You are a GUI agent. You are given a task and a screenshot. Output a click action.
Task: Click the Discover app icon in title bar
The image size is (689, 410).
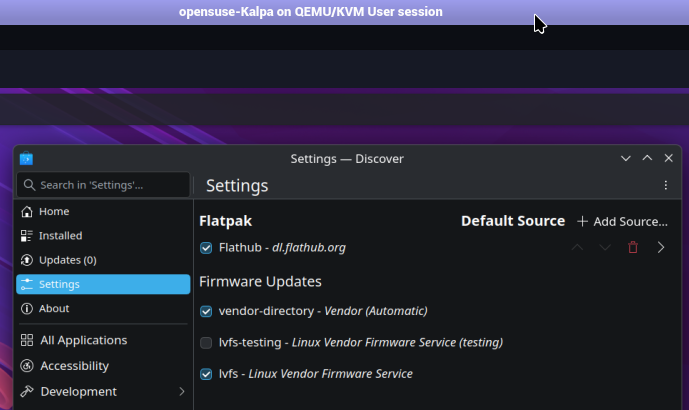coord(26,158)
